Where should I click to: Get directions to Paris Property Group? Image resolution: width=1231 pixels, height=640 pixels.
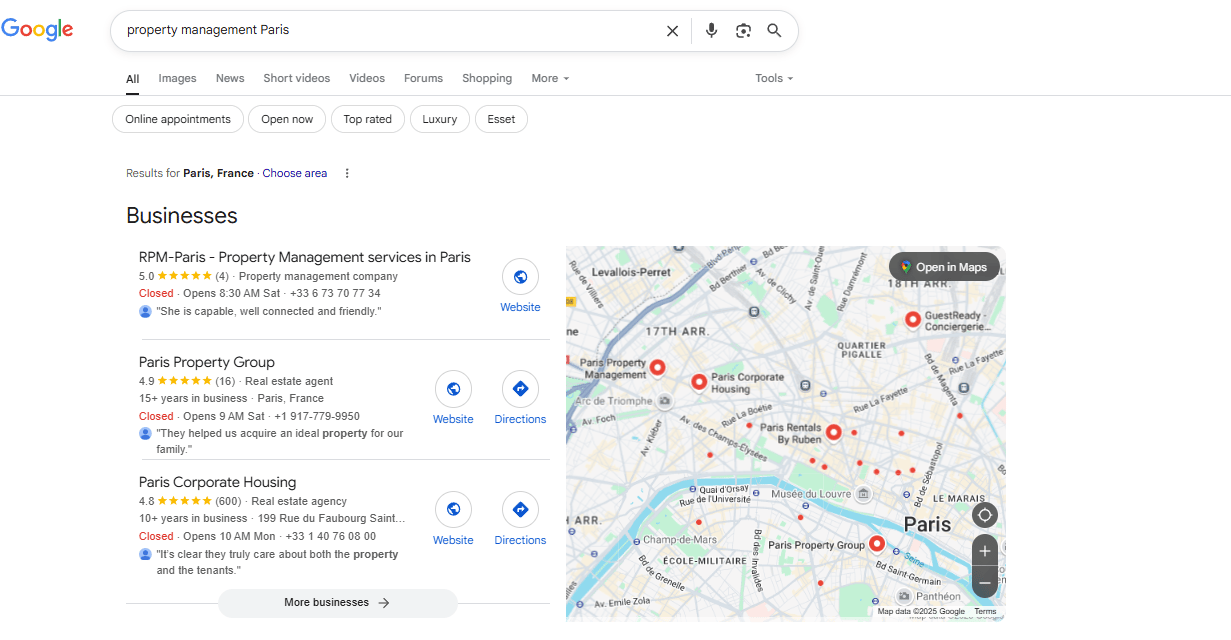coord(520,389)
